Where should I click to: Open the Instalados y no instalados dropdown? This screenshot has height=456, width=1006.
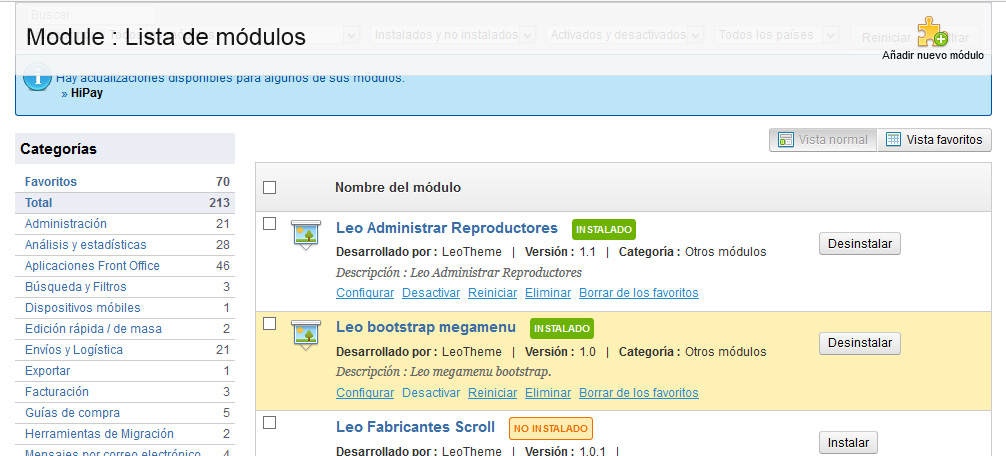(x=454, y=35)
